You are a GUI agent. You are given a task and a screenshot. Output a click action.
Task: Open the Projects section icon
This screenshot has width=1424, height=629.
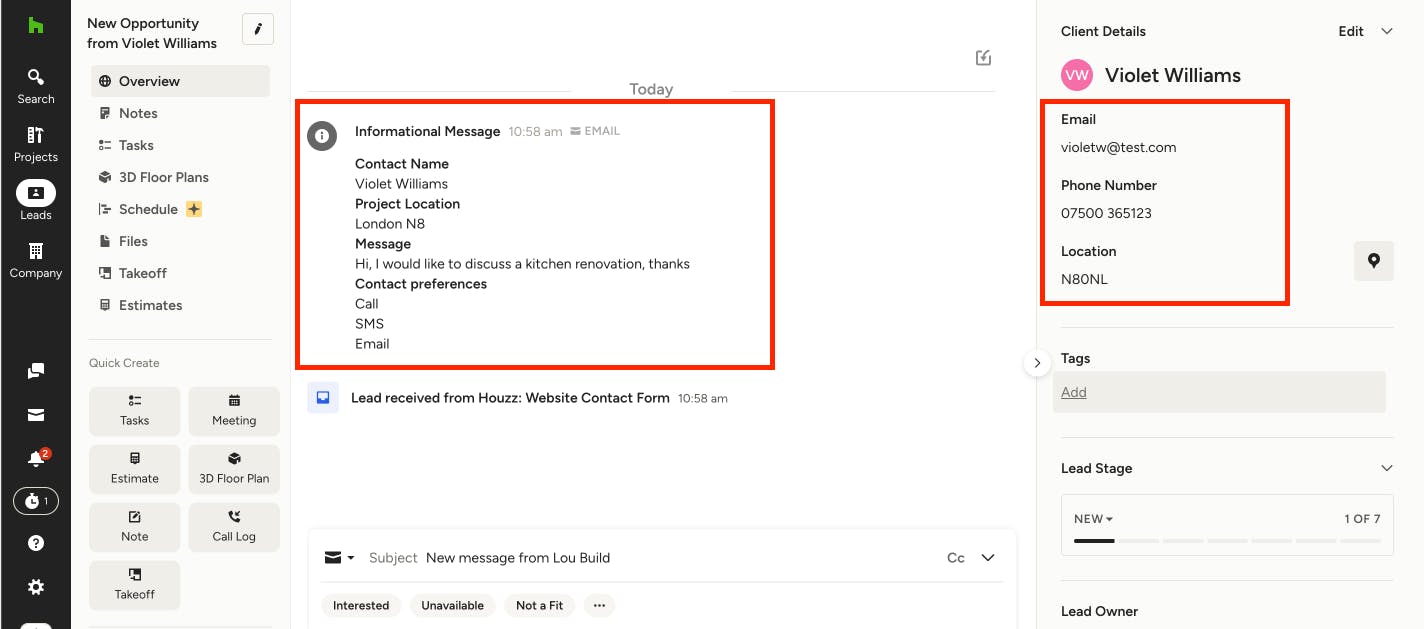35,144
